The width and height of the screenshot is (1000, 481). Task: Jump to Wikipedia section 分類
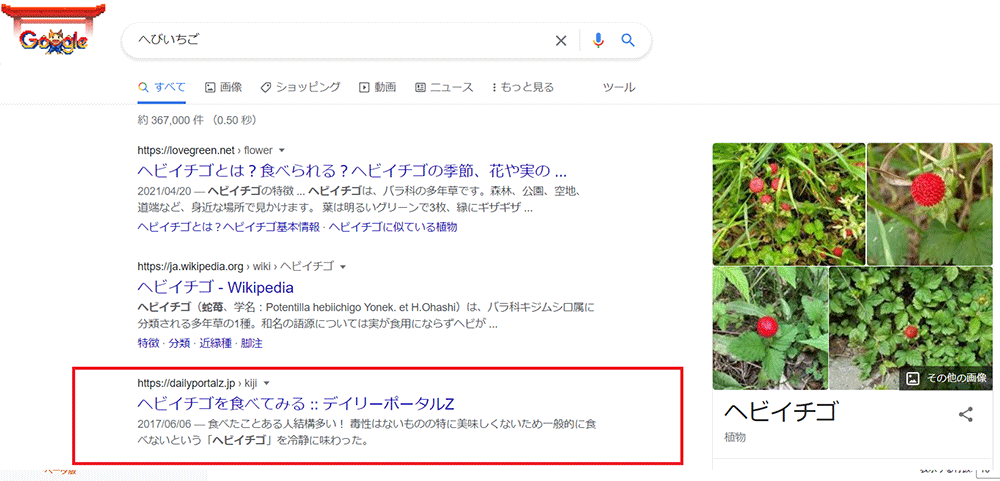click(179, 343)
